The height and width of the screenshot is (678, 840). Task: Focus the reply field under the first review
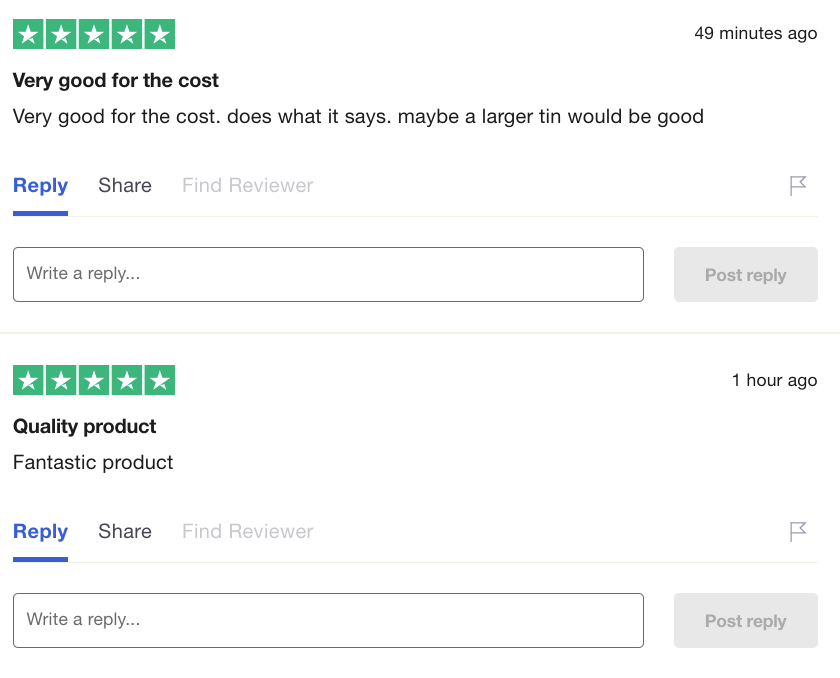328,274
